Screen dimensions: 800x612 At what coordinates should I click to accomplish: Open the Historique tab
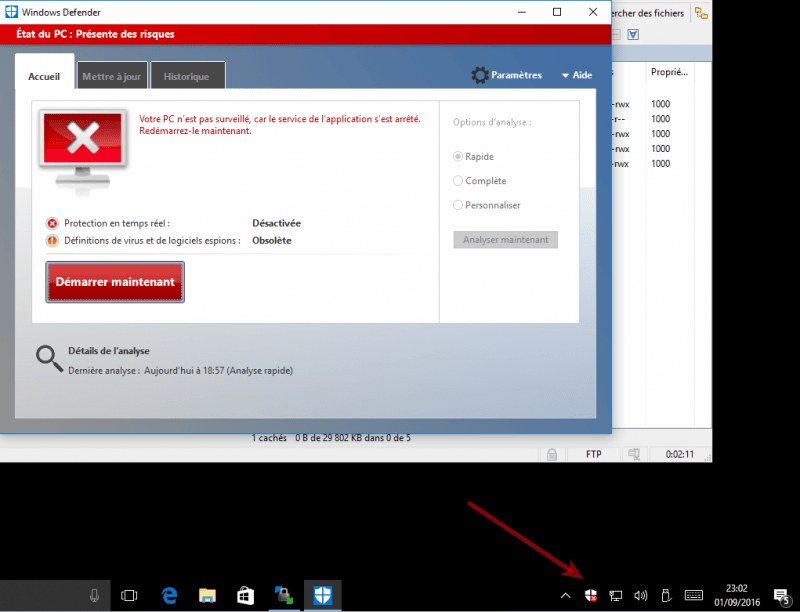pos(187,76)
